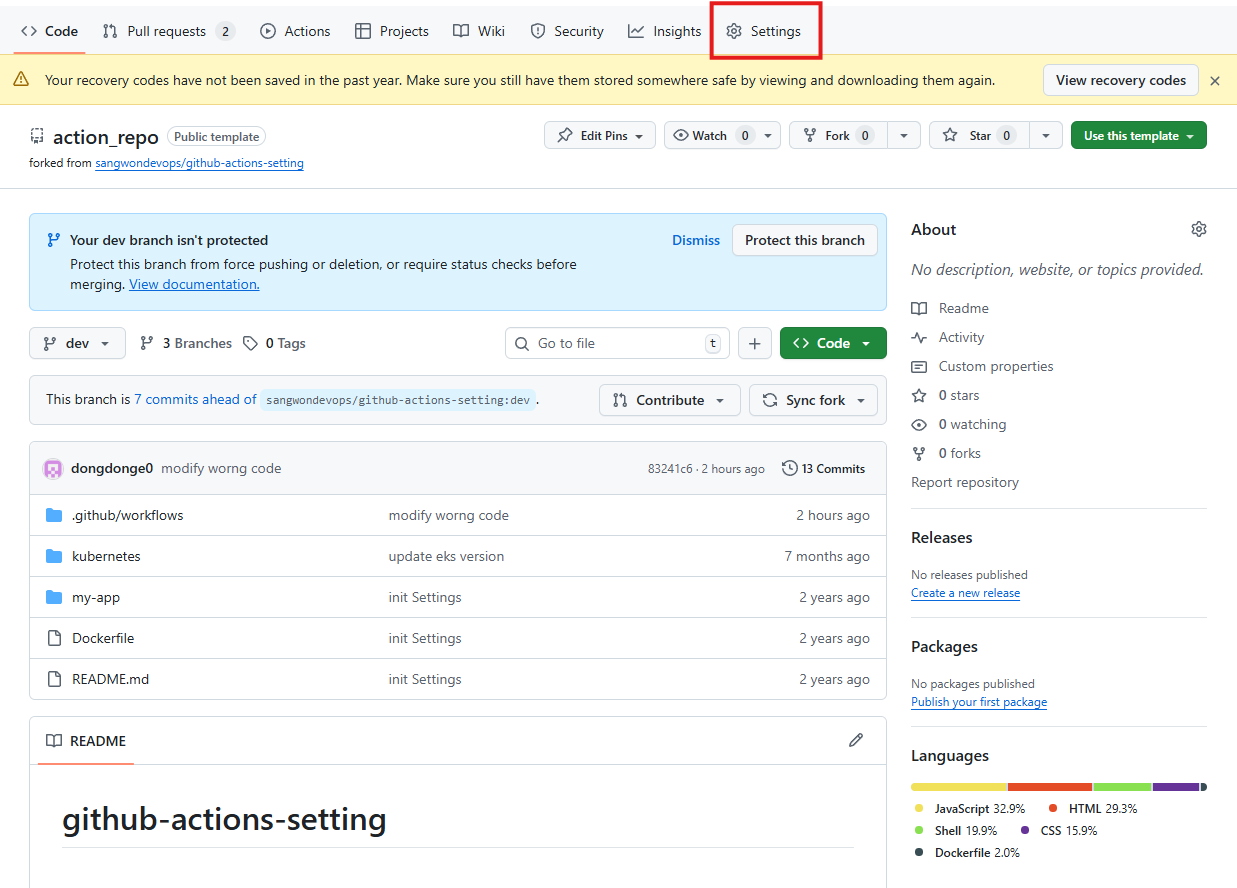The image size is (1237, 888).
Task: Open sangwondevops/github-actions-setting fork source link
Action: (199, 162)
